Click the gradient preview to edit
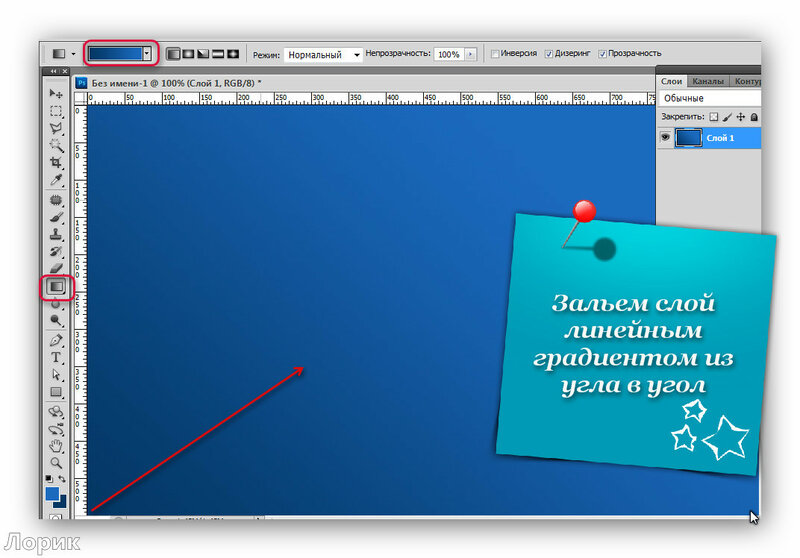This screenshot has width=800, height=558. pyautogui.click(x=115, y=54)
